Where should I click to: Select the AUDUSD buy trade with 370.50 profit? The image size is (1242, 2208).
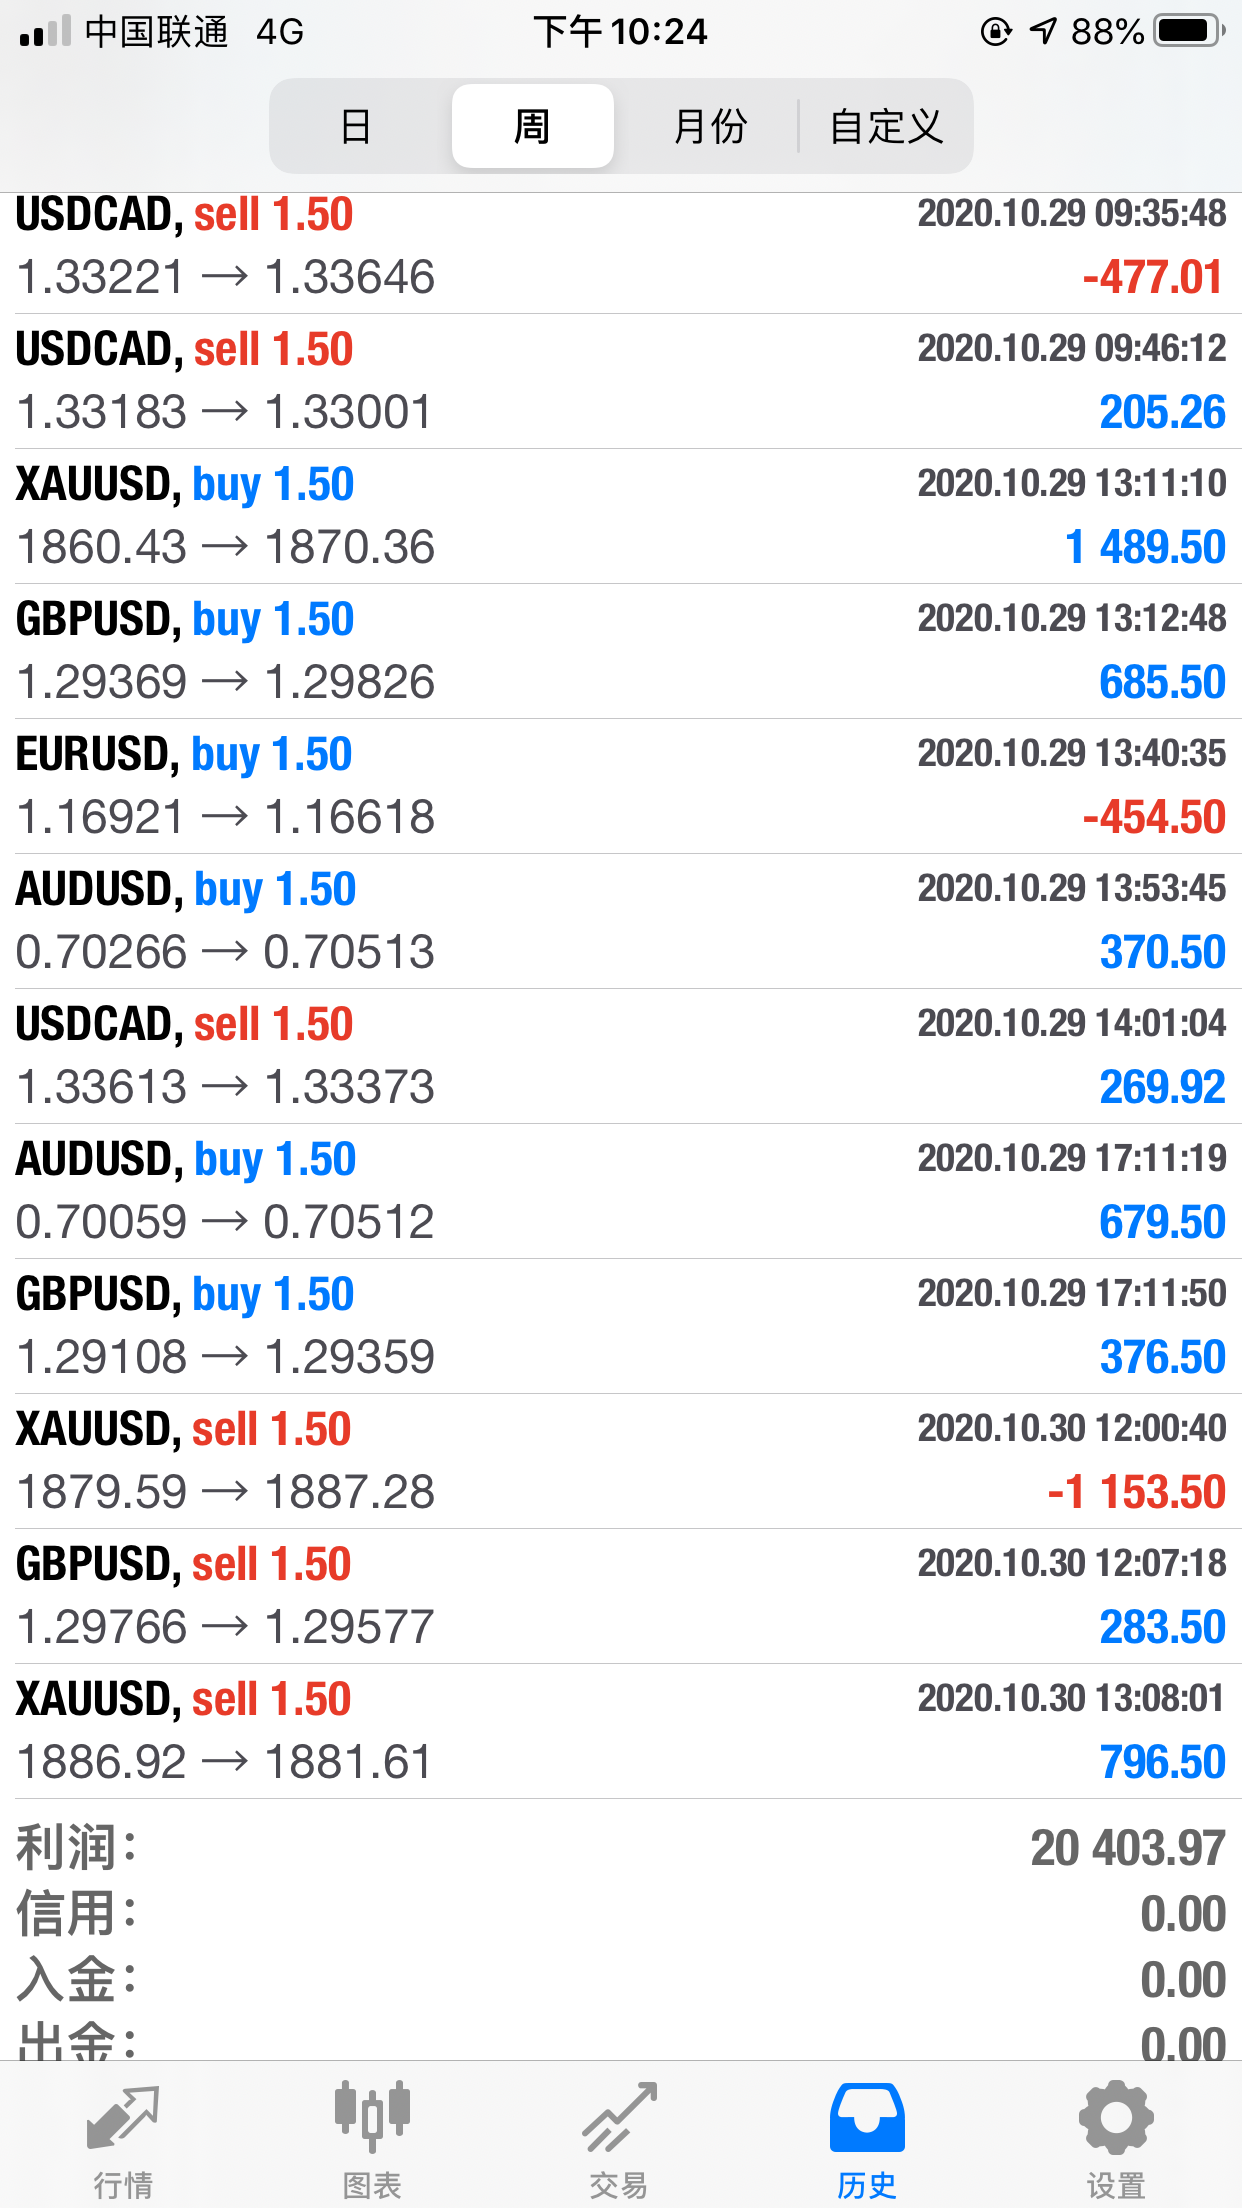click(x=621, y=921)
